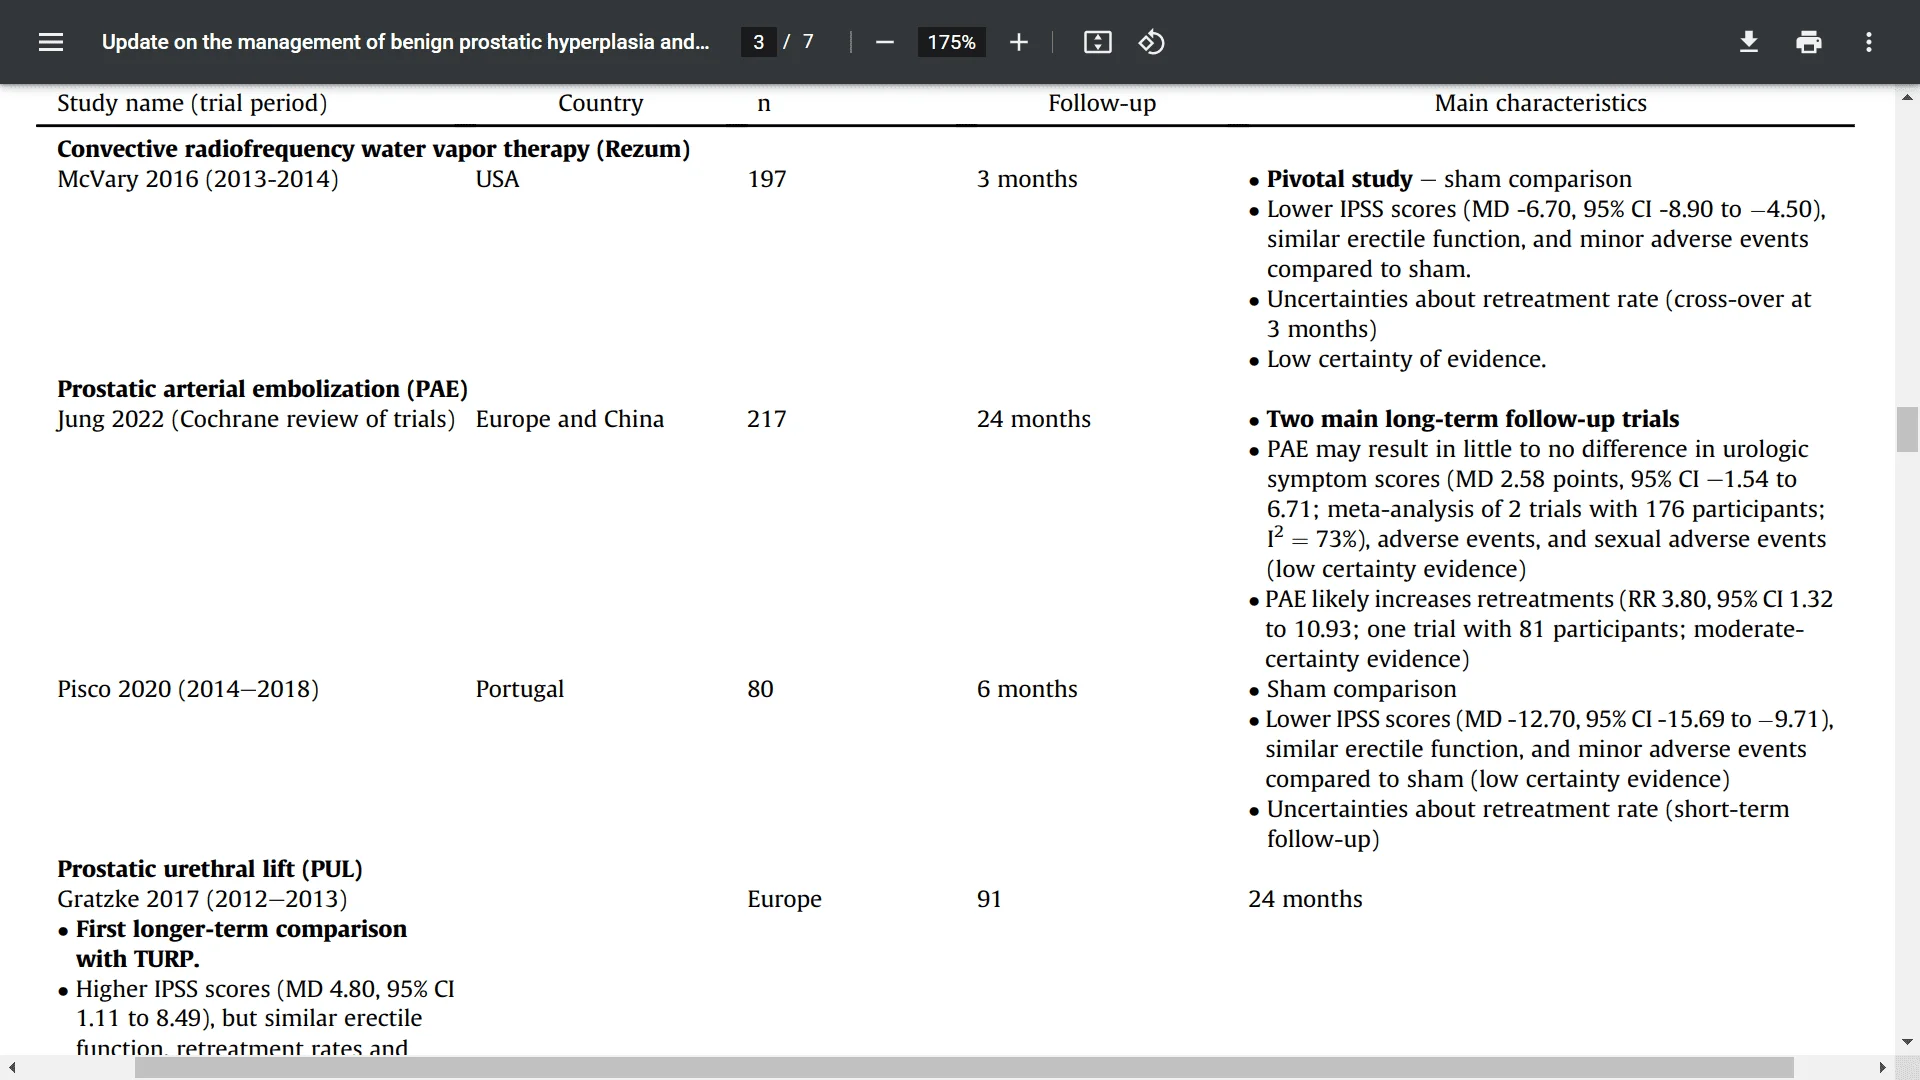Click the zoom in plus button
The height and width of the screenshot is (1080, 1920).
(x=1018, y=42)
